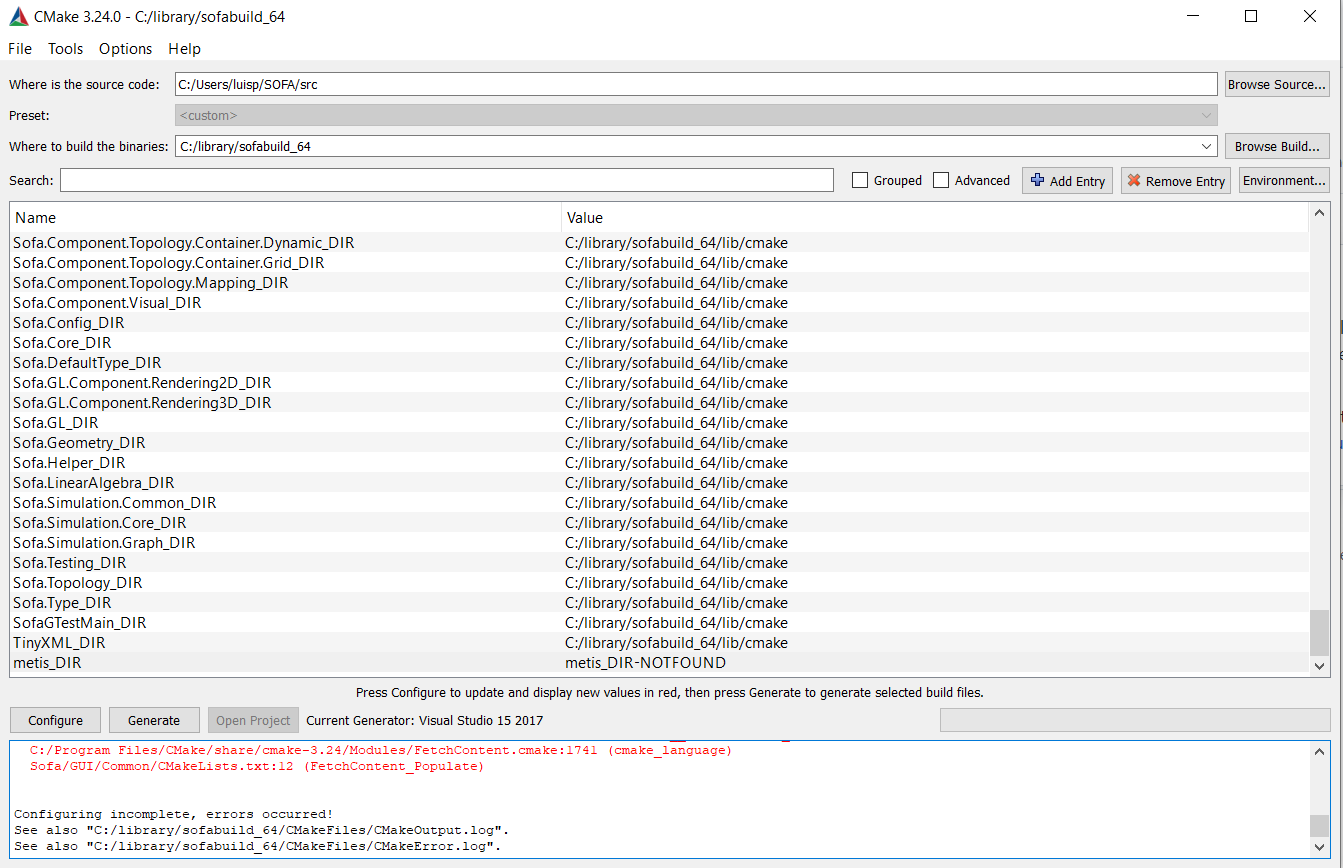Click the cache list scrollbar up arrow
Image resolution: width=1343 pixels, height=868 pixels.
coord(1320,213)
